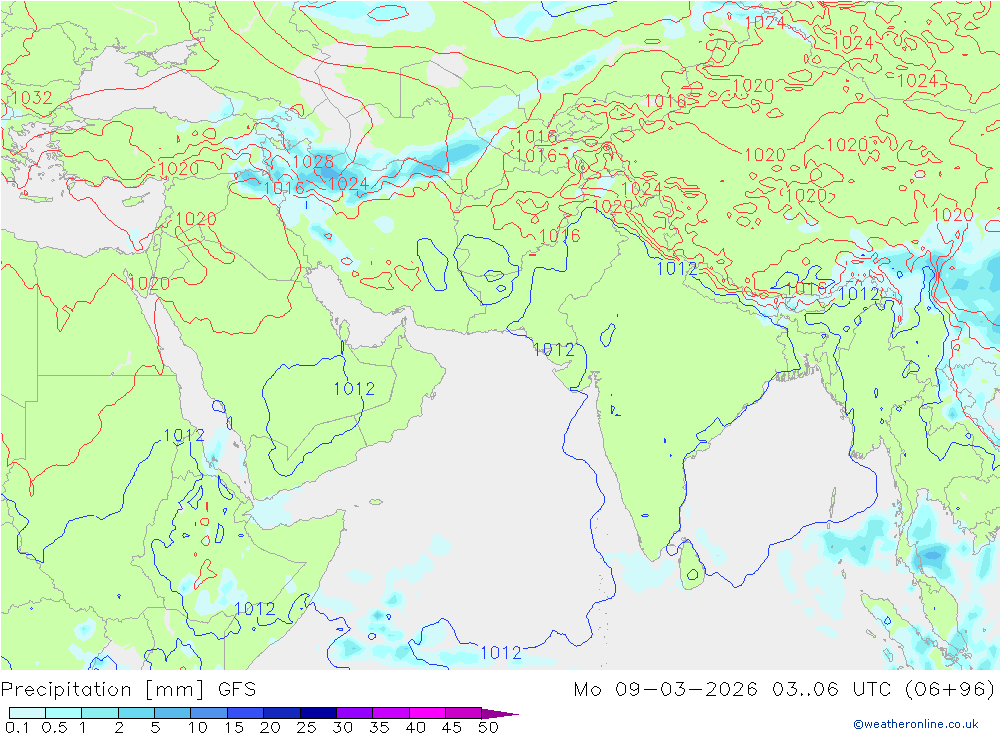Select the 25–30 mm dark navy swatch
1000x733 pixels.
pyautogui.click(x=318, y=713)
